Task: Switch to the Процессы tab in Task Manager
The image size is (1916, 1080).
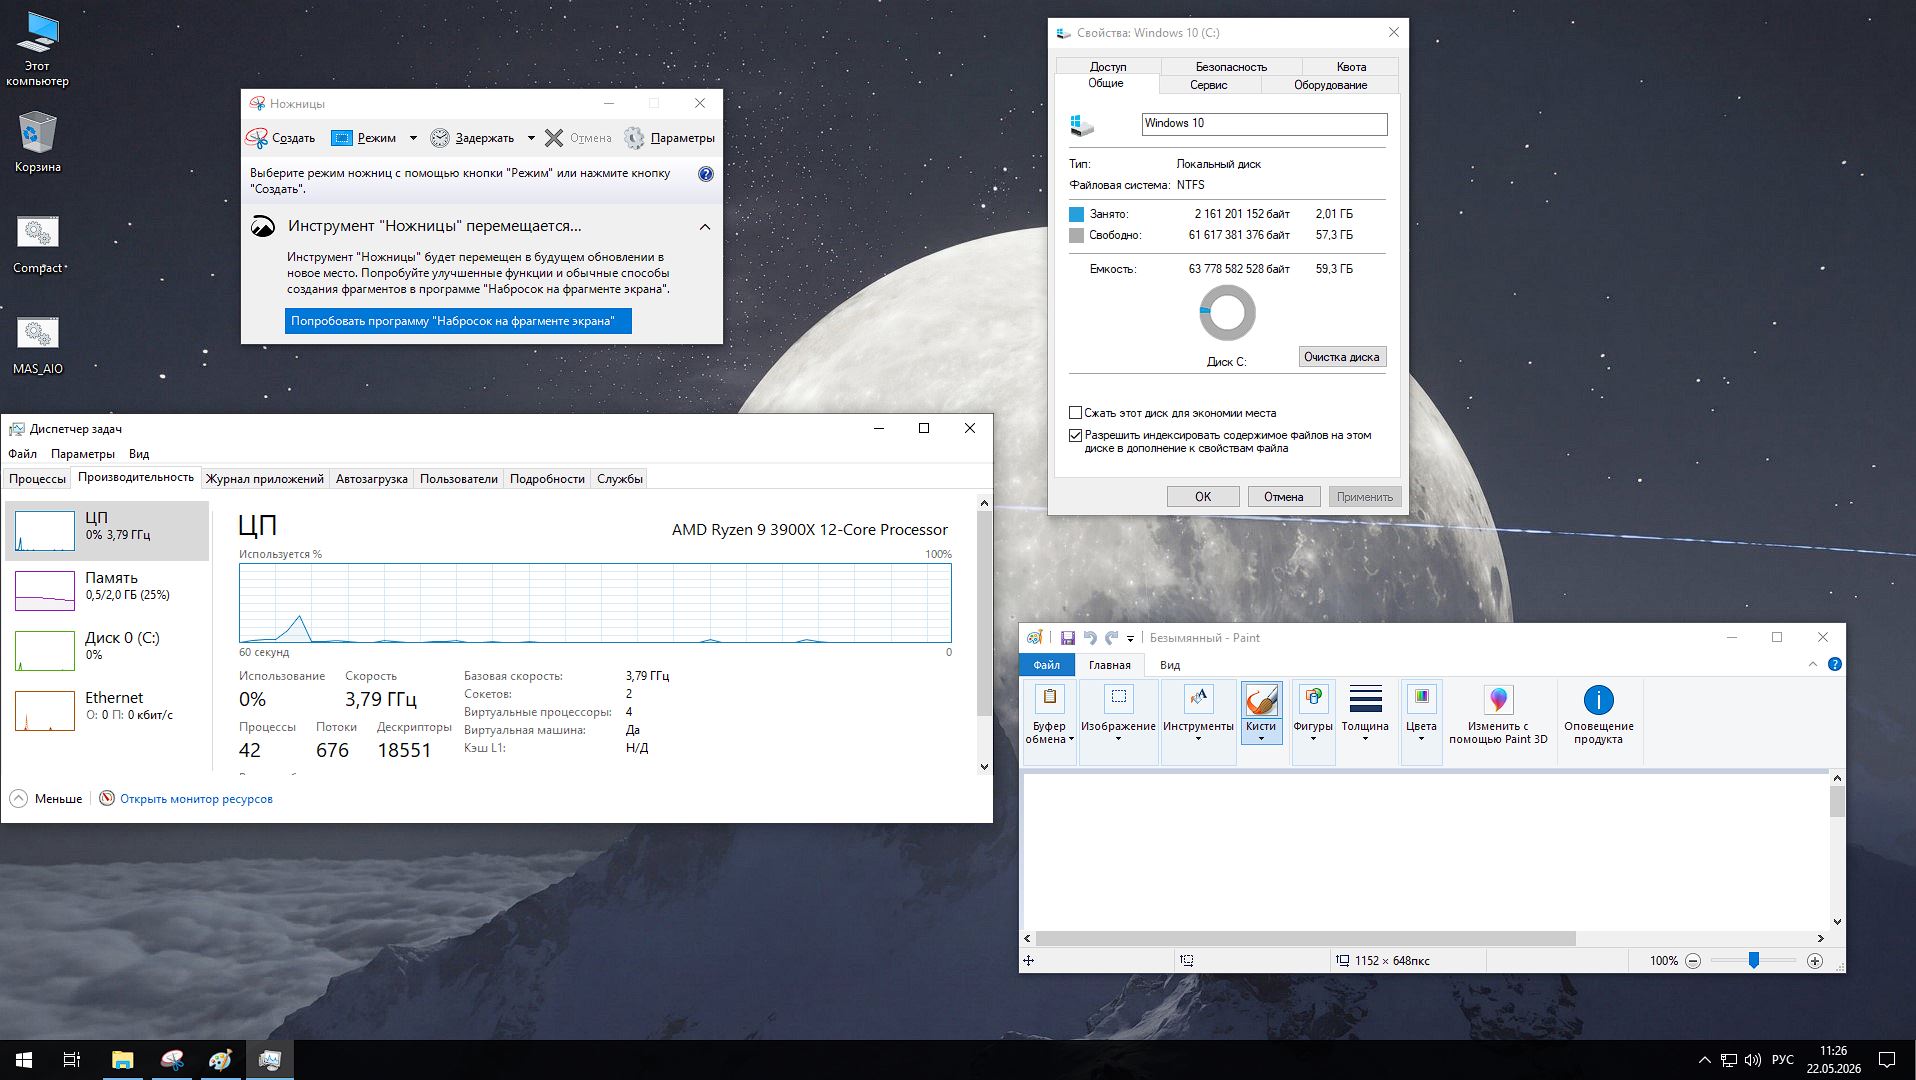Action: [37, 479]
